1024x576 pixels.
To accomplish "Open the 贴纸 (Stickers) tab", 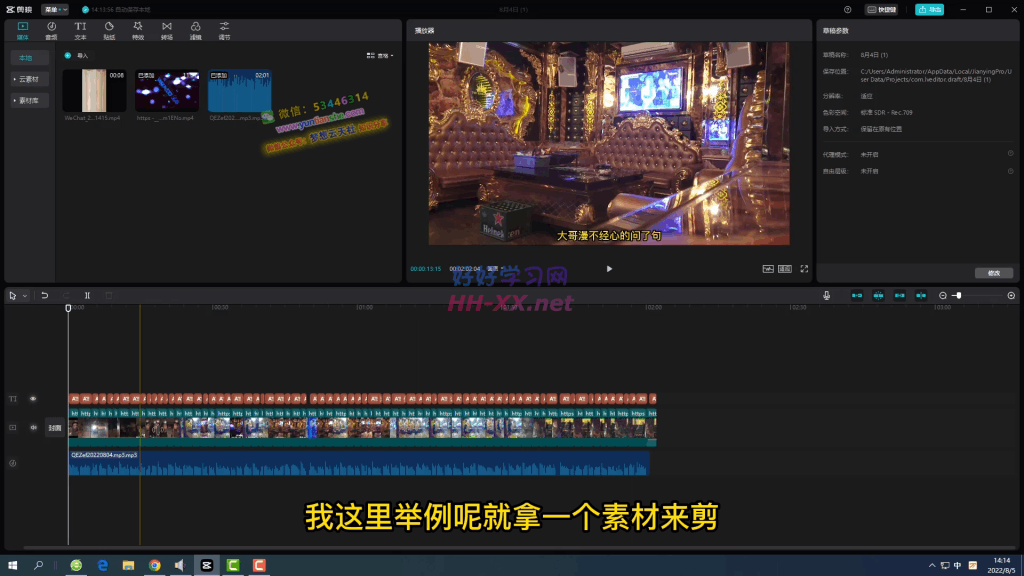I will click(x=109, y=30).
